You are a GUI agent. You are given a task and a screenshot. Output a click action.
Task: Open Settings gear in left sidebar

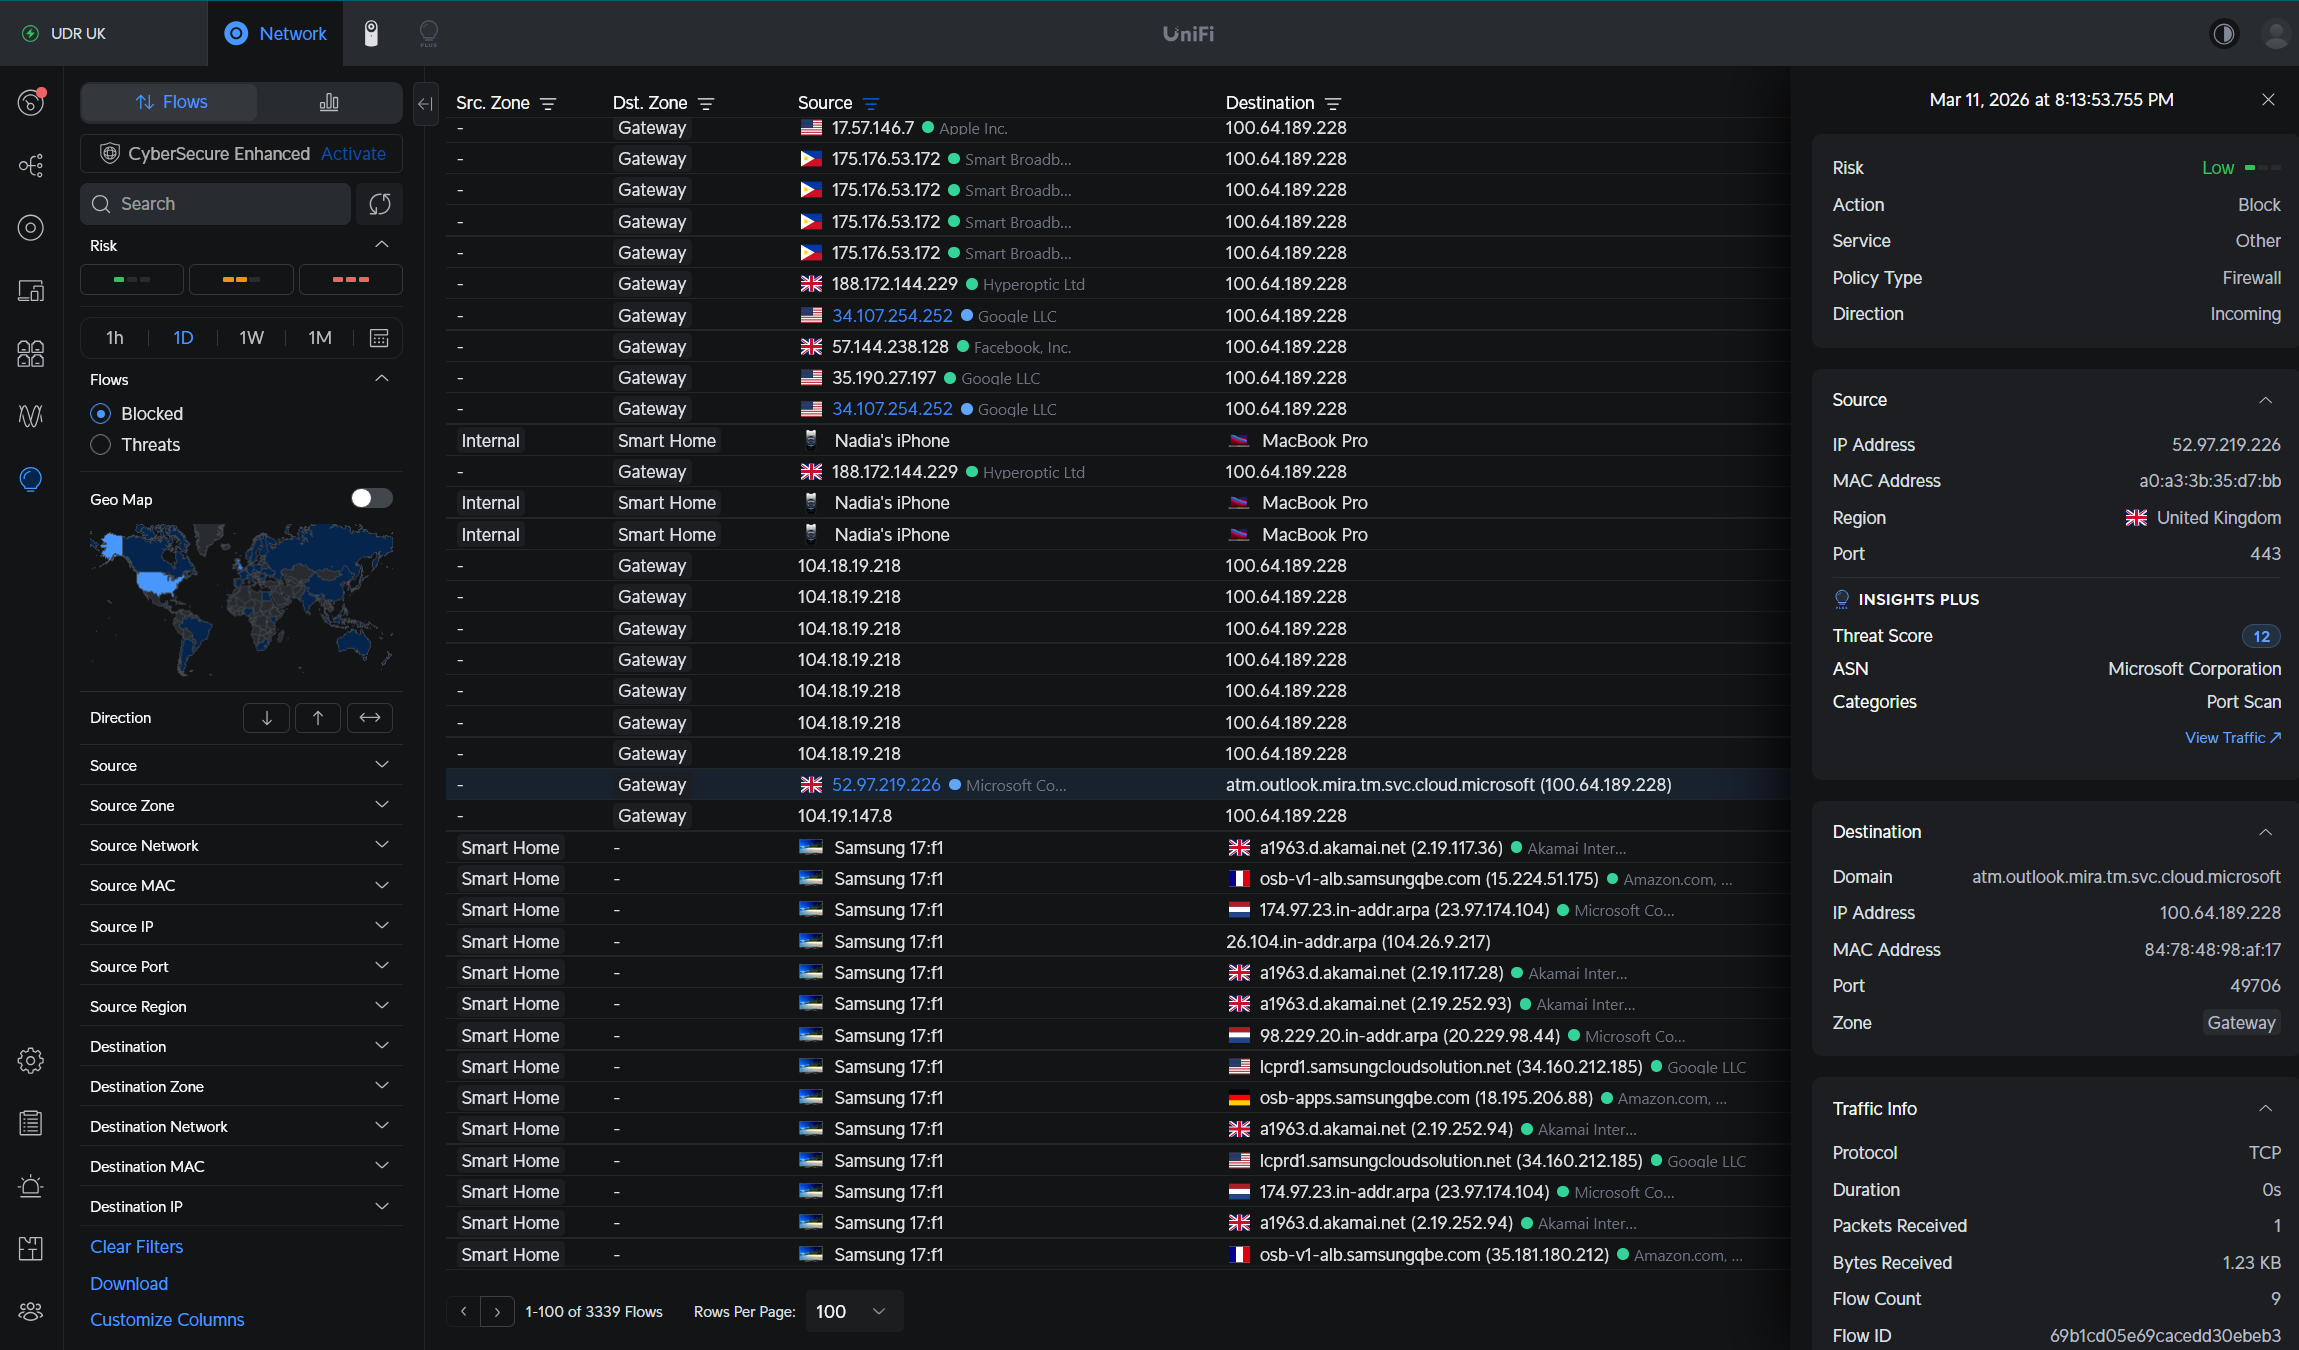click(x=31, y=1060)
